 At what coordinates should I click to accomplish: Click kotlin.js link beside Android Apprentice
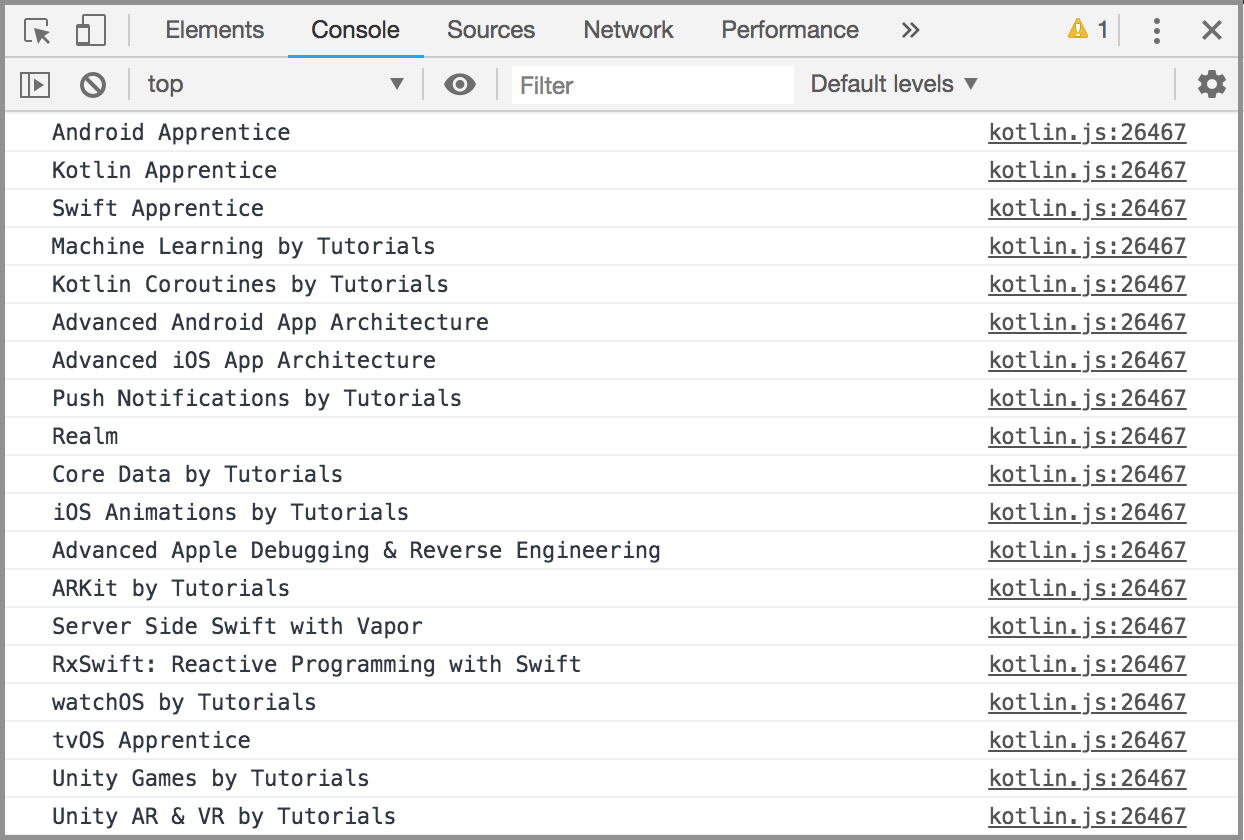click(x=1087, y=133)
